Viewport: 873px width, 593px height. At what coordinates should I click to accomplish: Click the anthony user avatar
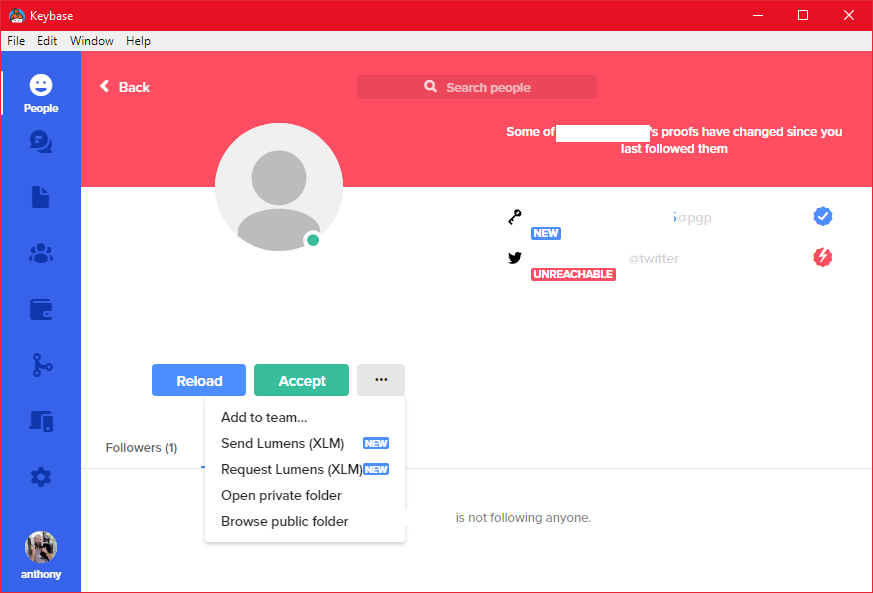coord(41,547)
